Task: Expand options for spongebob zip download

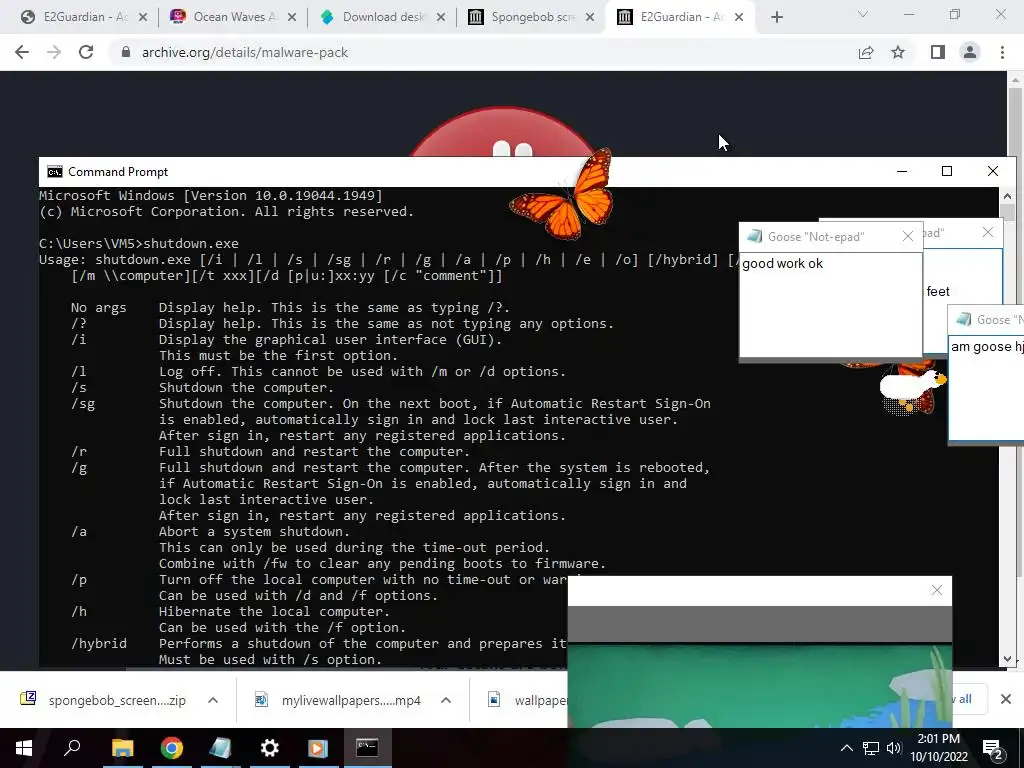Action: tap(213, 700)
